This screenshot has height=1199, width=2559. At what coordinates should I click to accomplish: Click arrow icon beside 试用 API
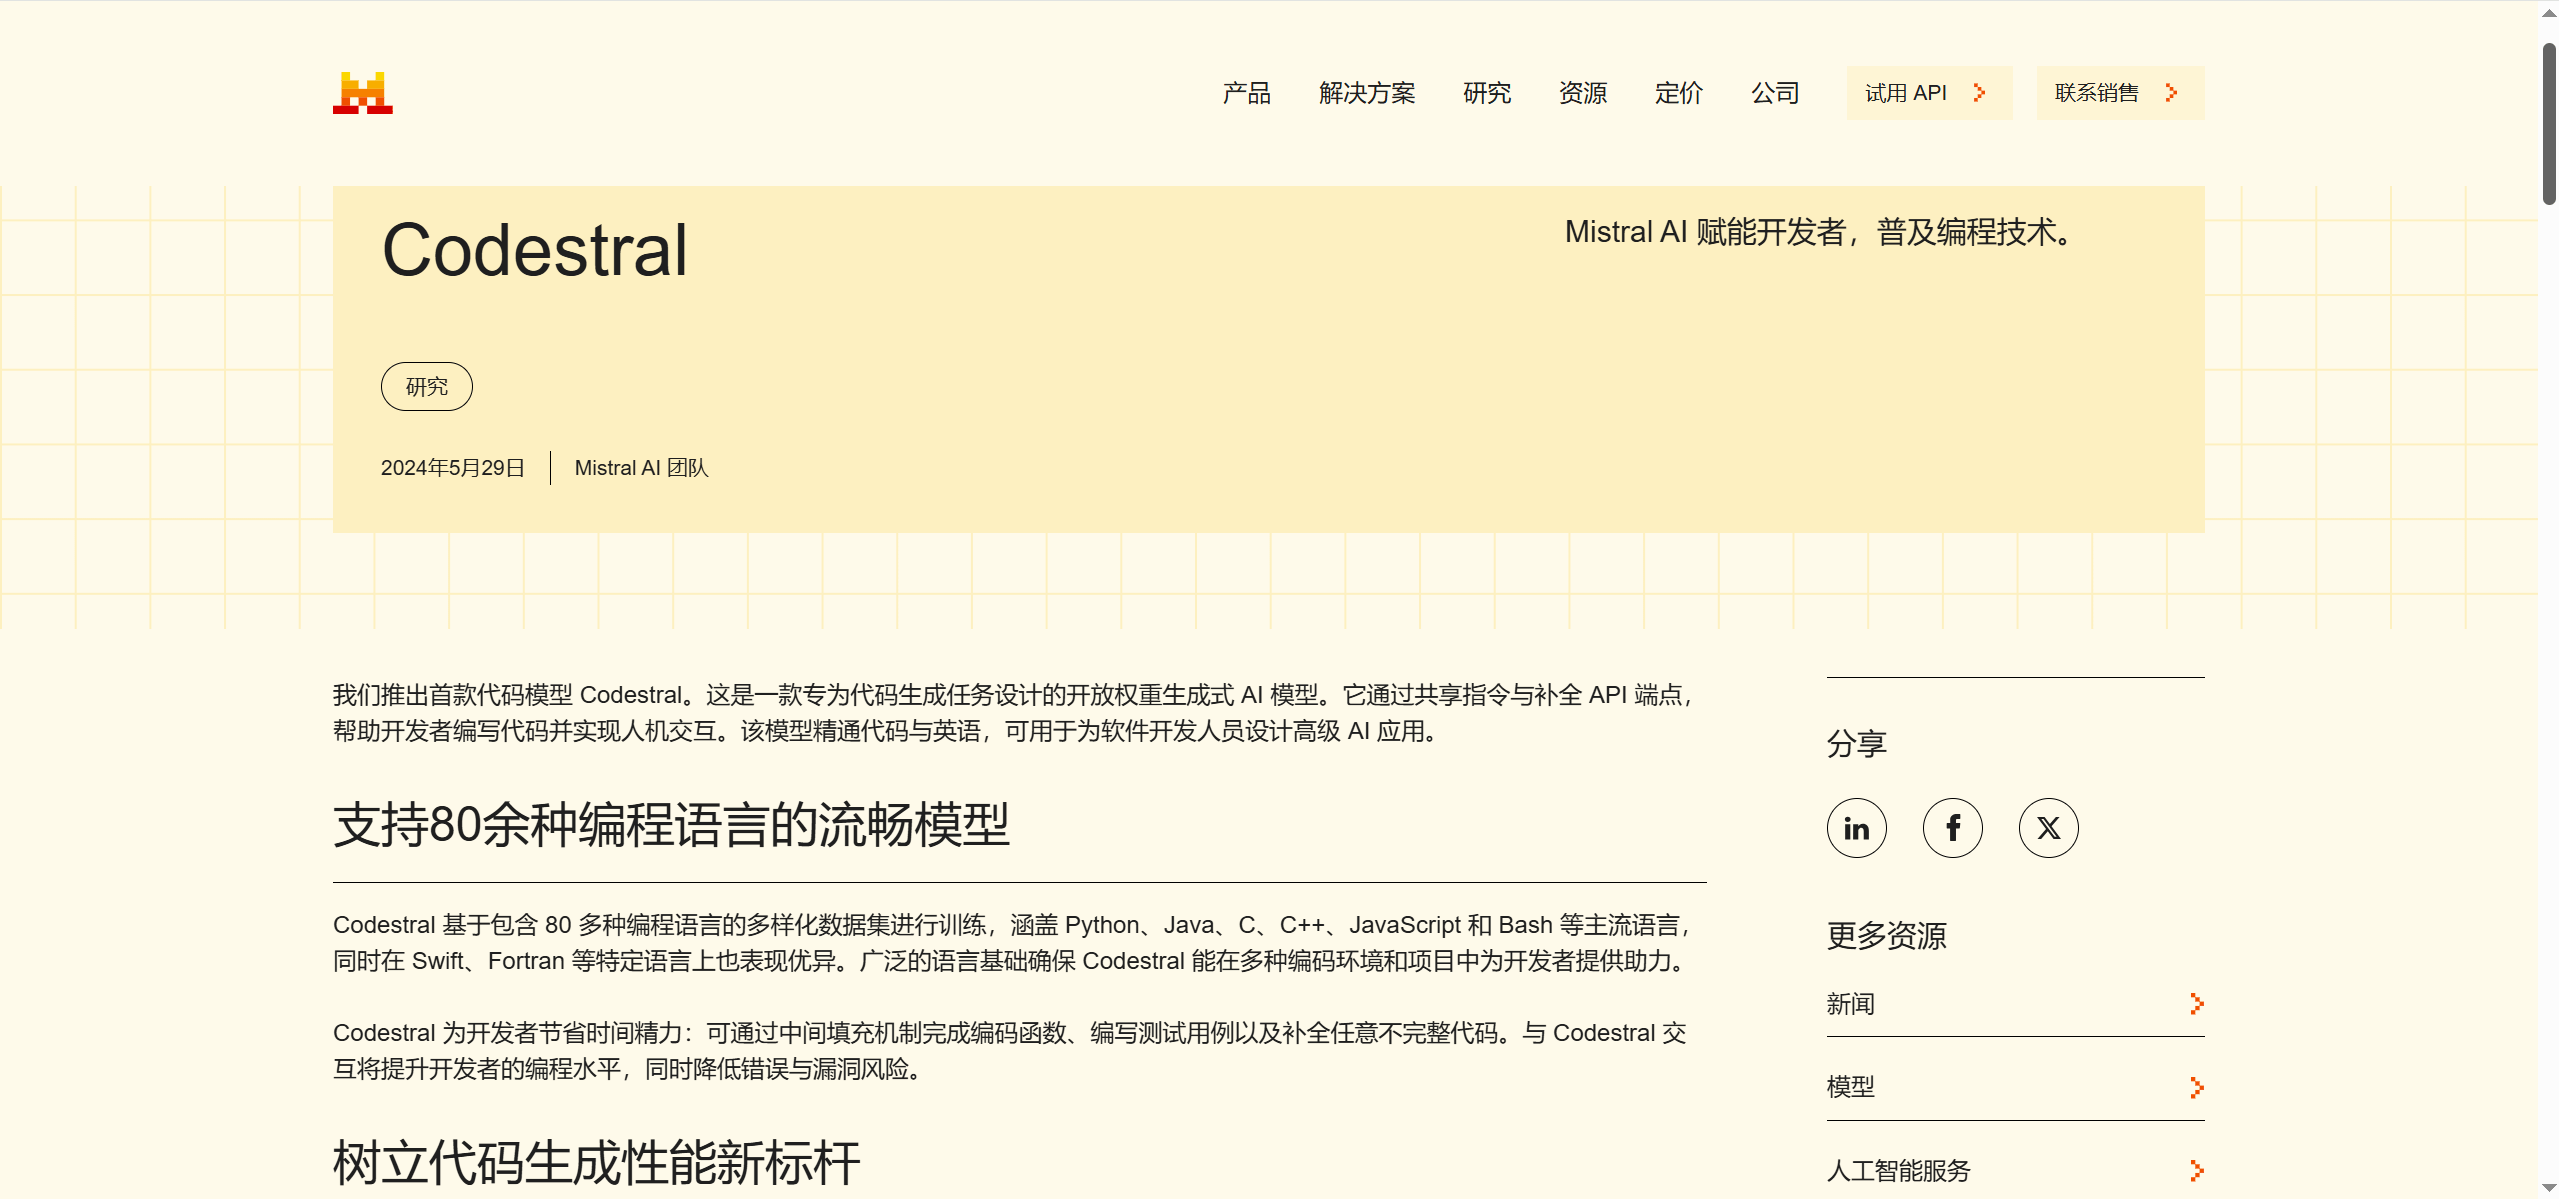1979,93
